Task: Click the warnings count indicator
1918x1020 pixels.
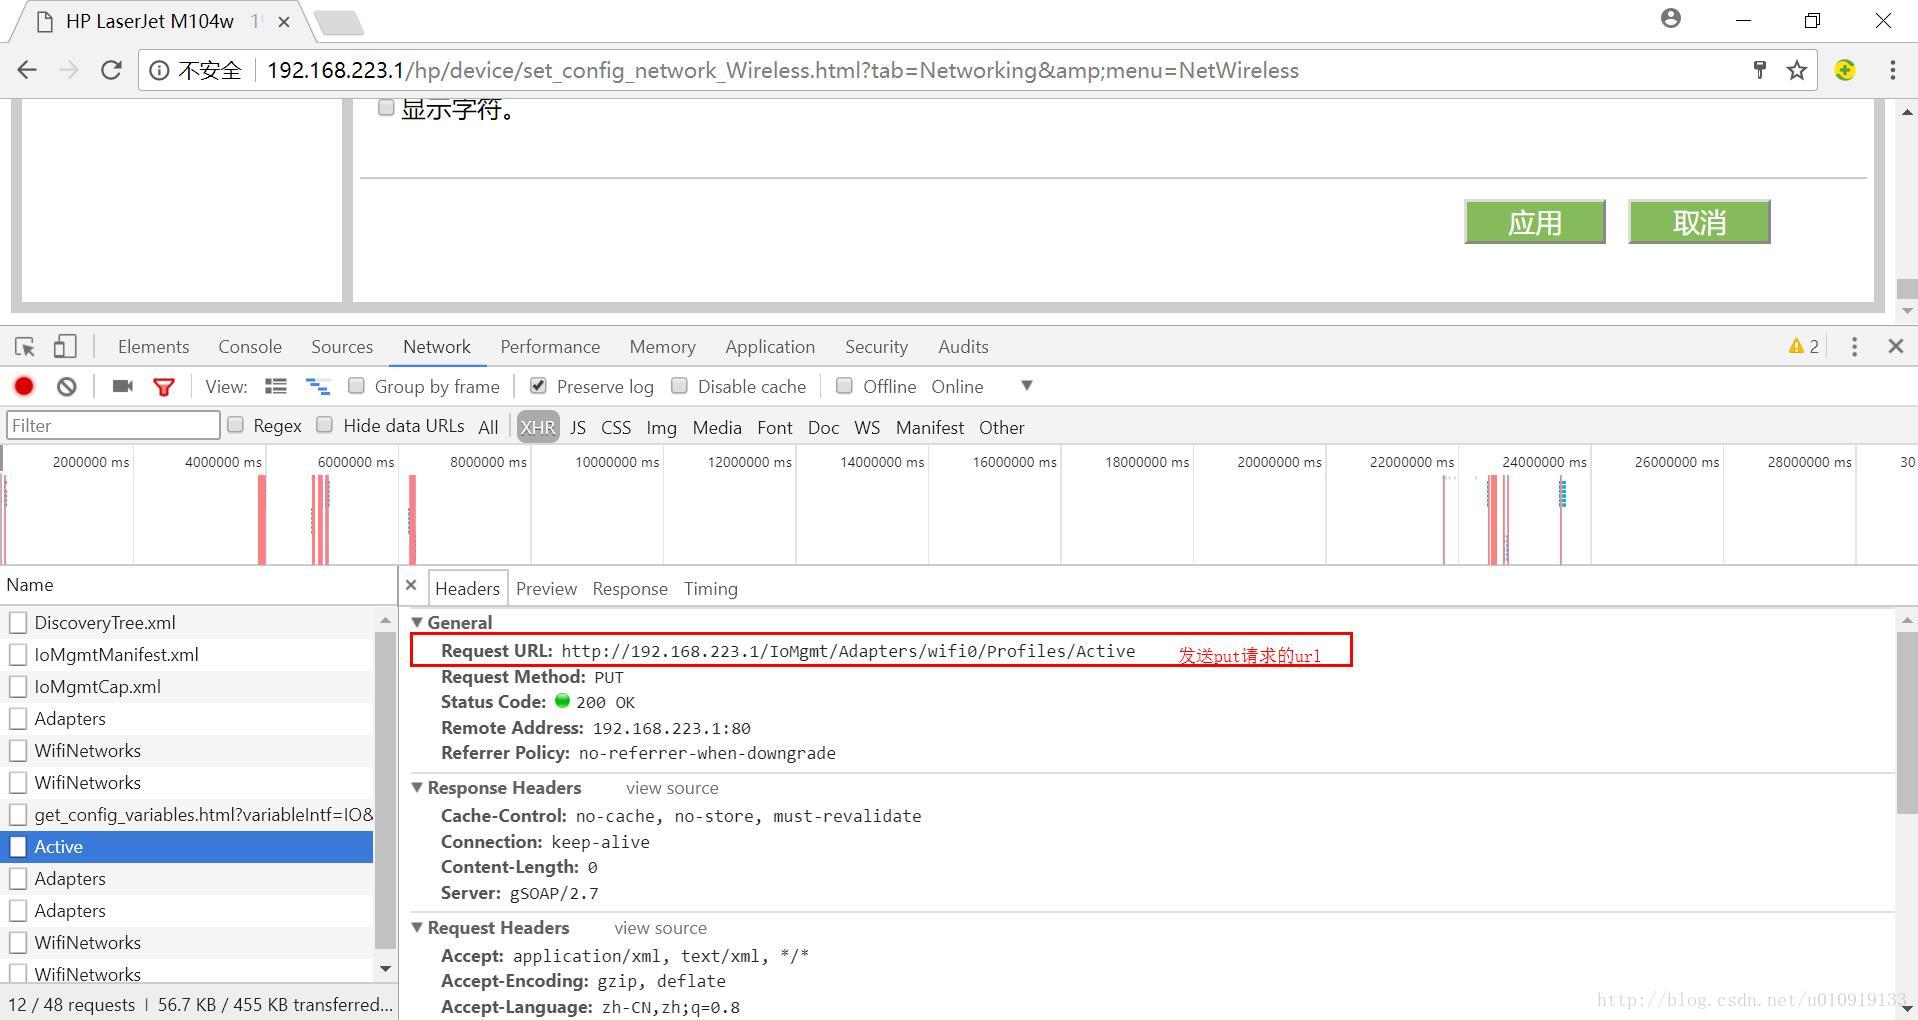Action: [1804, 346]
